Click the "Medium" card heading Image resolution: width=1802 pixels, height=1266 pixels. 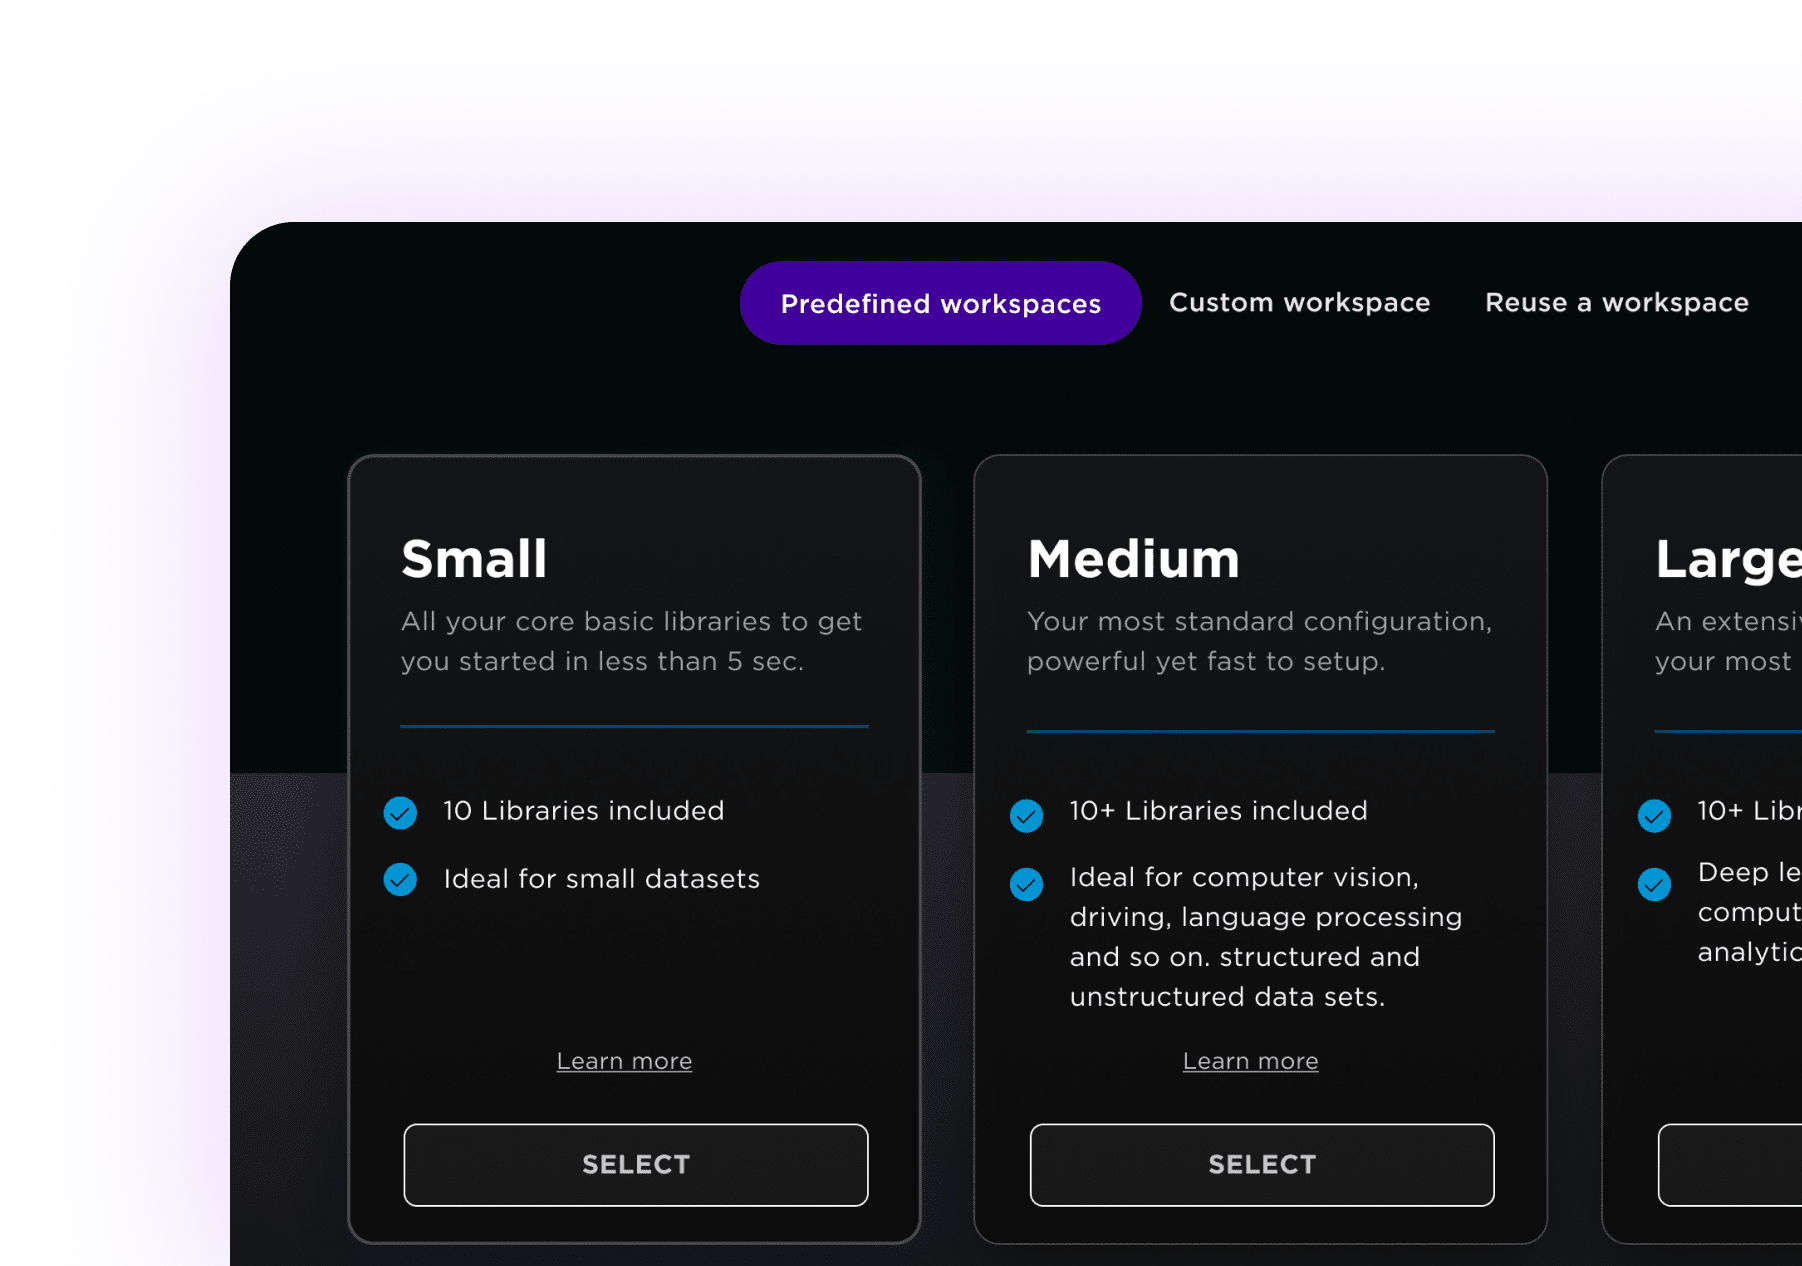[x=1133, y=559]
